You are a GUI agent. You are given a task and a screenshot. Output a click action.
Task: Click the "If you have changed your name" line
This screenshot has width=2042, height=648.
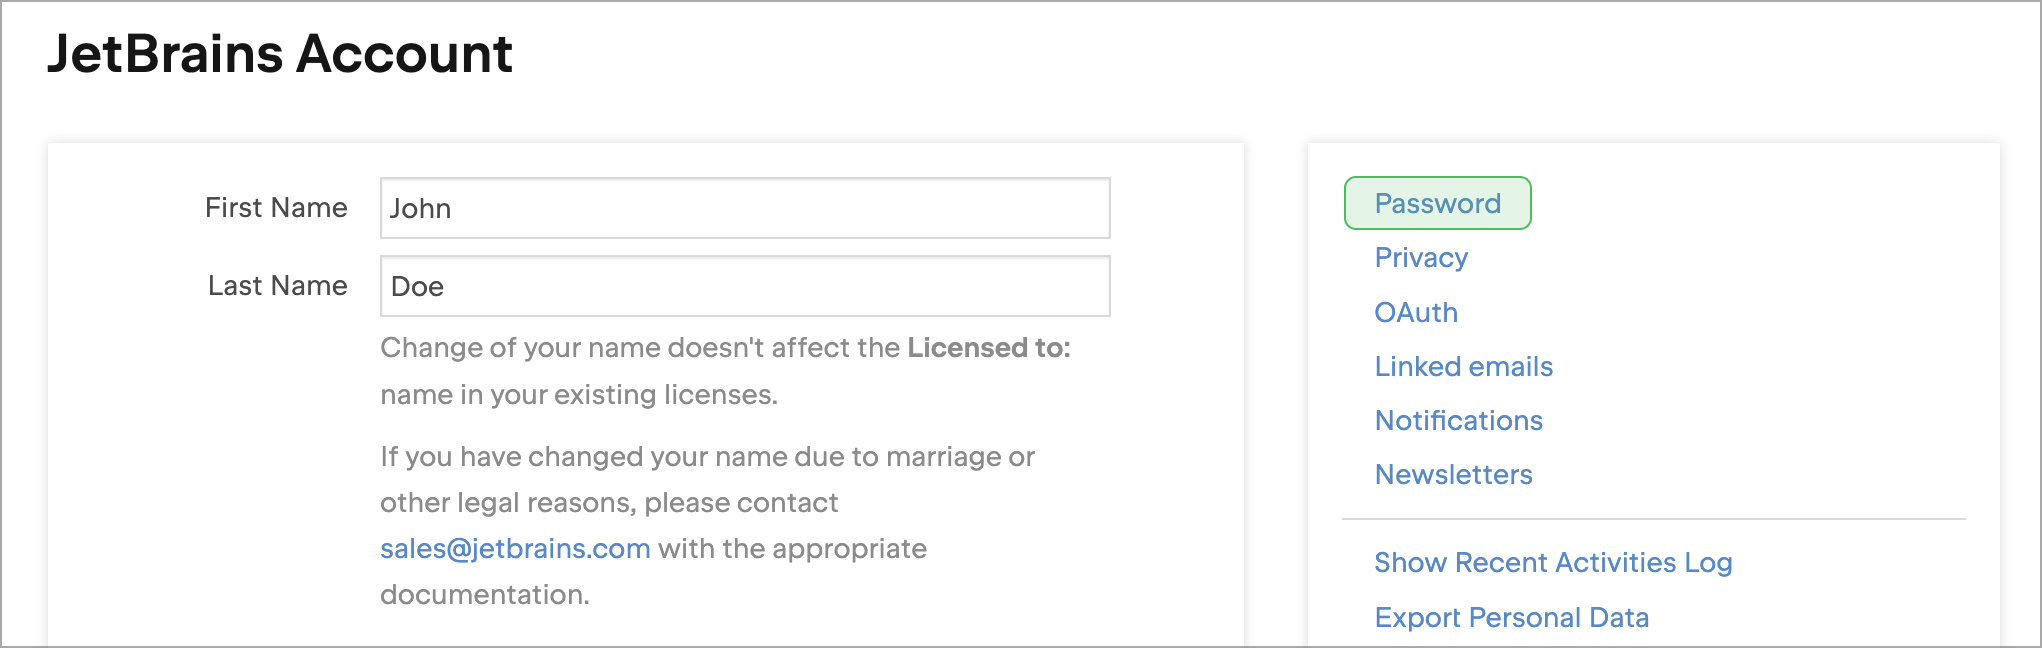pos(706,457)
